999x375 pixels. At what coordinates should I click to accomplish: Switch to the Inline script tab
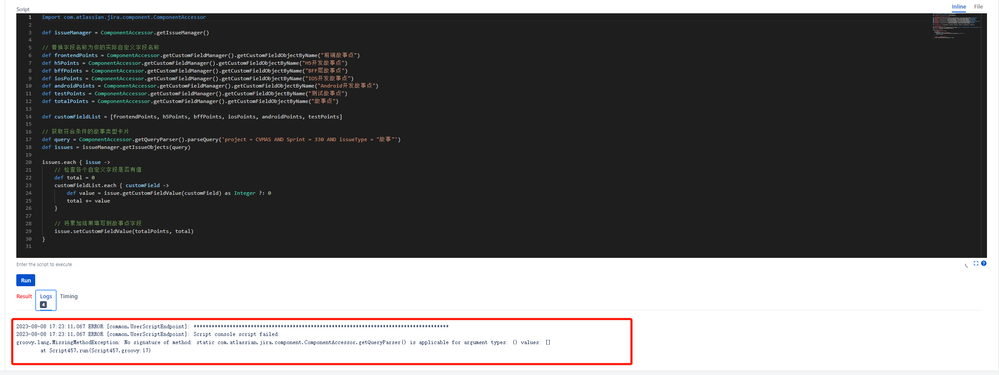[x=959, y=6]
